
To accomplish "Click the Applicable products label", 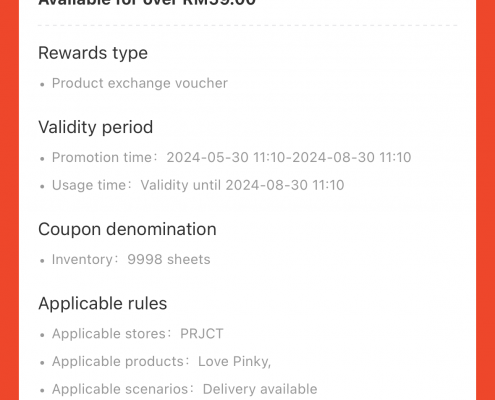I will coord(118,361).
